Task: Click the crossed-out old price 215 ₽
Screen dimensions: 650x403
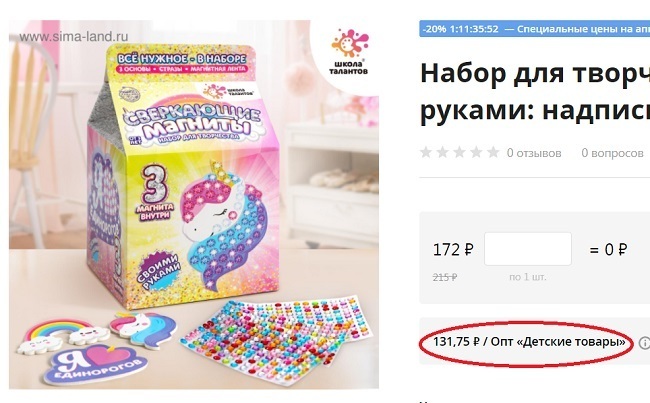Action: pyautogui.click(x=445, y=277)
